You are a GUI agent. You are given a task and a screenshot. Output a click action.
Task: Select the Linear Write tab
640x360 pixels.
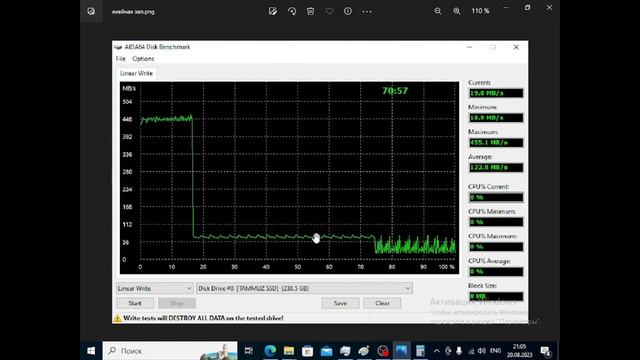pos(136,73)
